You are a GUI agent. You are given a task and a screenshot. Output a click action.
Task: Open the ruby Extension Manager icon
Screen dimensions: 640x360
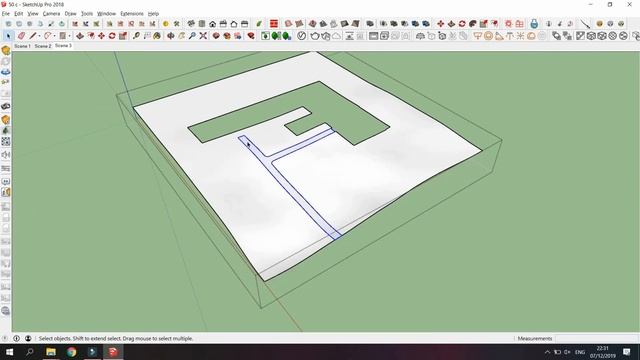point(251,36)
